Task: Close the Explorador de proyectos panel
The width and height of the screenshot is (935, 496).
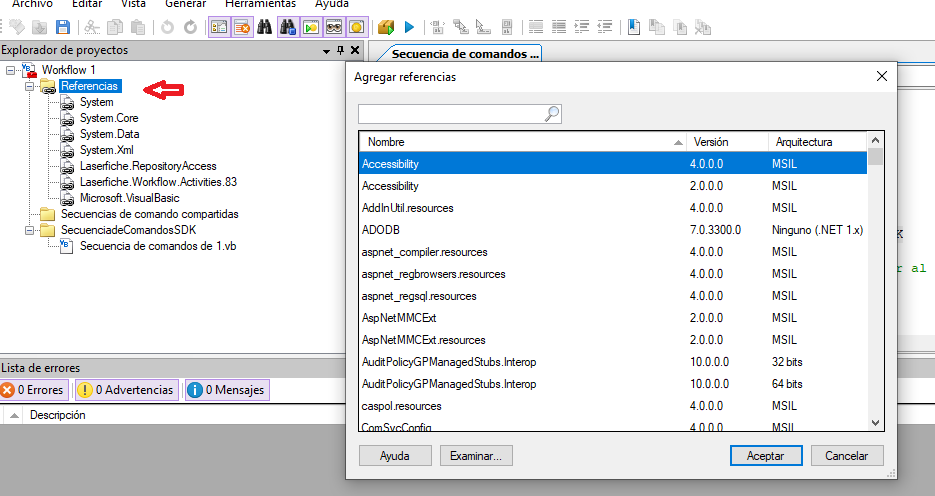Action: tap(354, 51)
